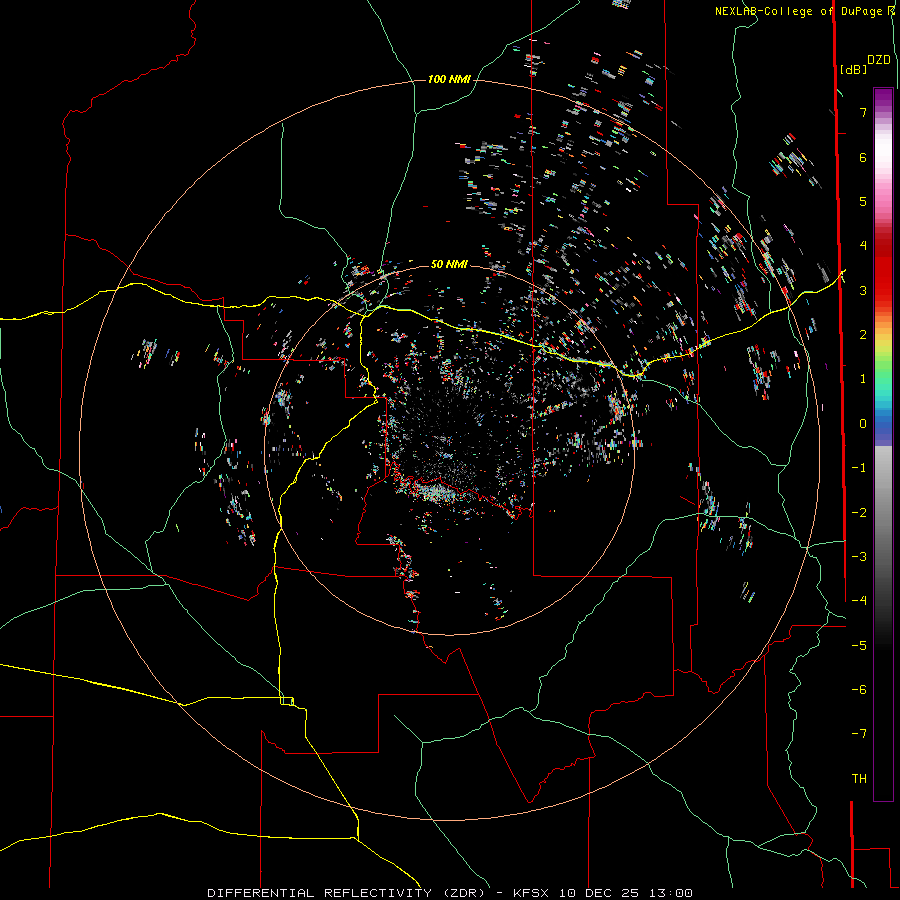This screenshot has height=900, width=900.
Task: Select the -3 value on the dB scale
Action: click(859, 557)
